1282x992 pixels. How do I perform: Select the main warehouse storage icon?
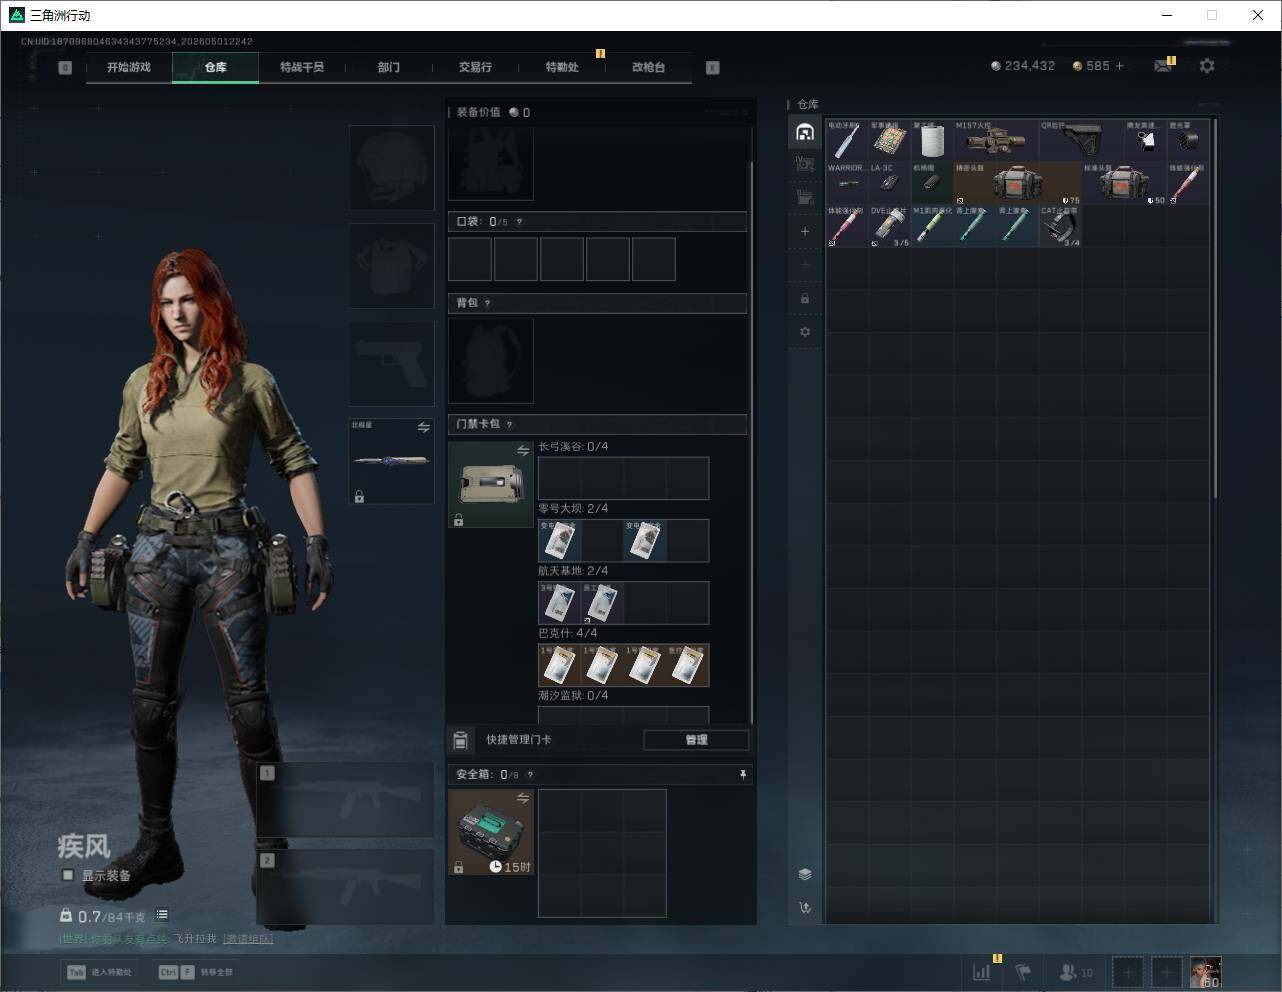pos(805,132)
